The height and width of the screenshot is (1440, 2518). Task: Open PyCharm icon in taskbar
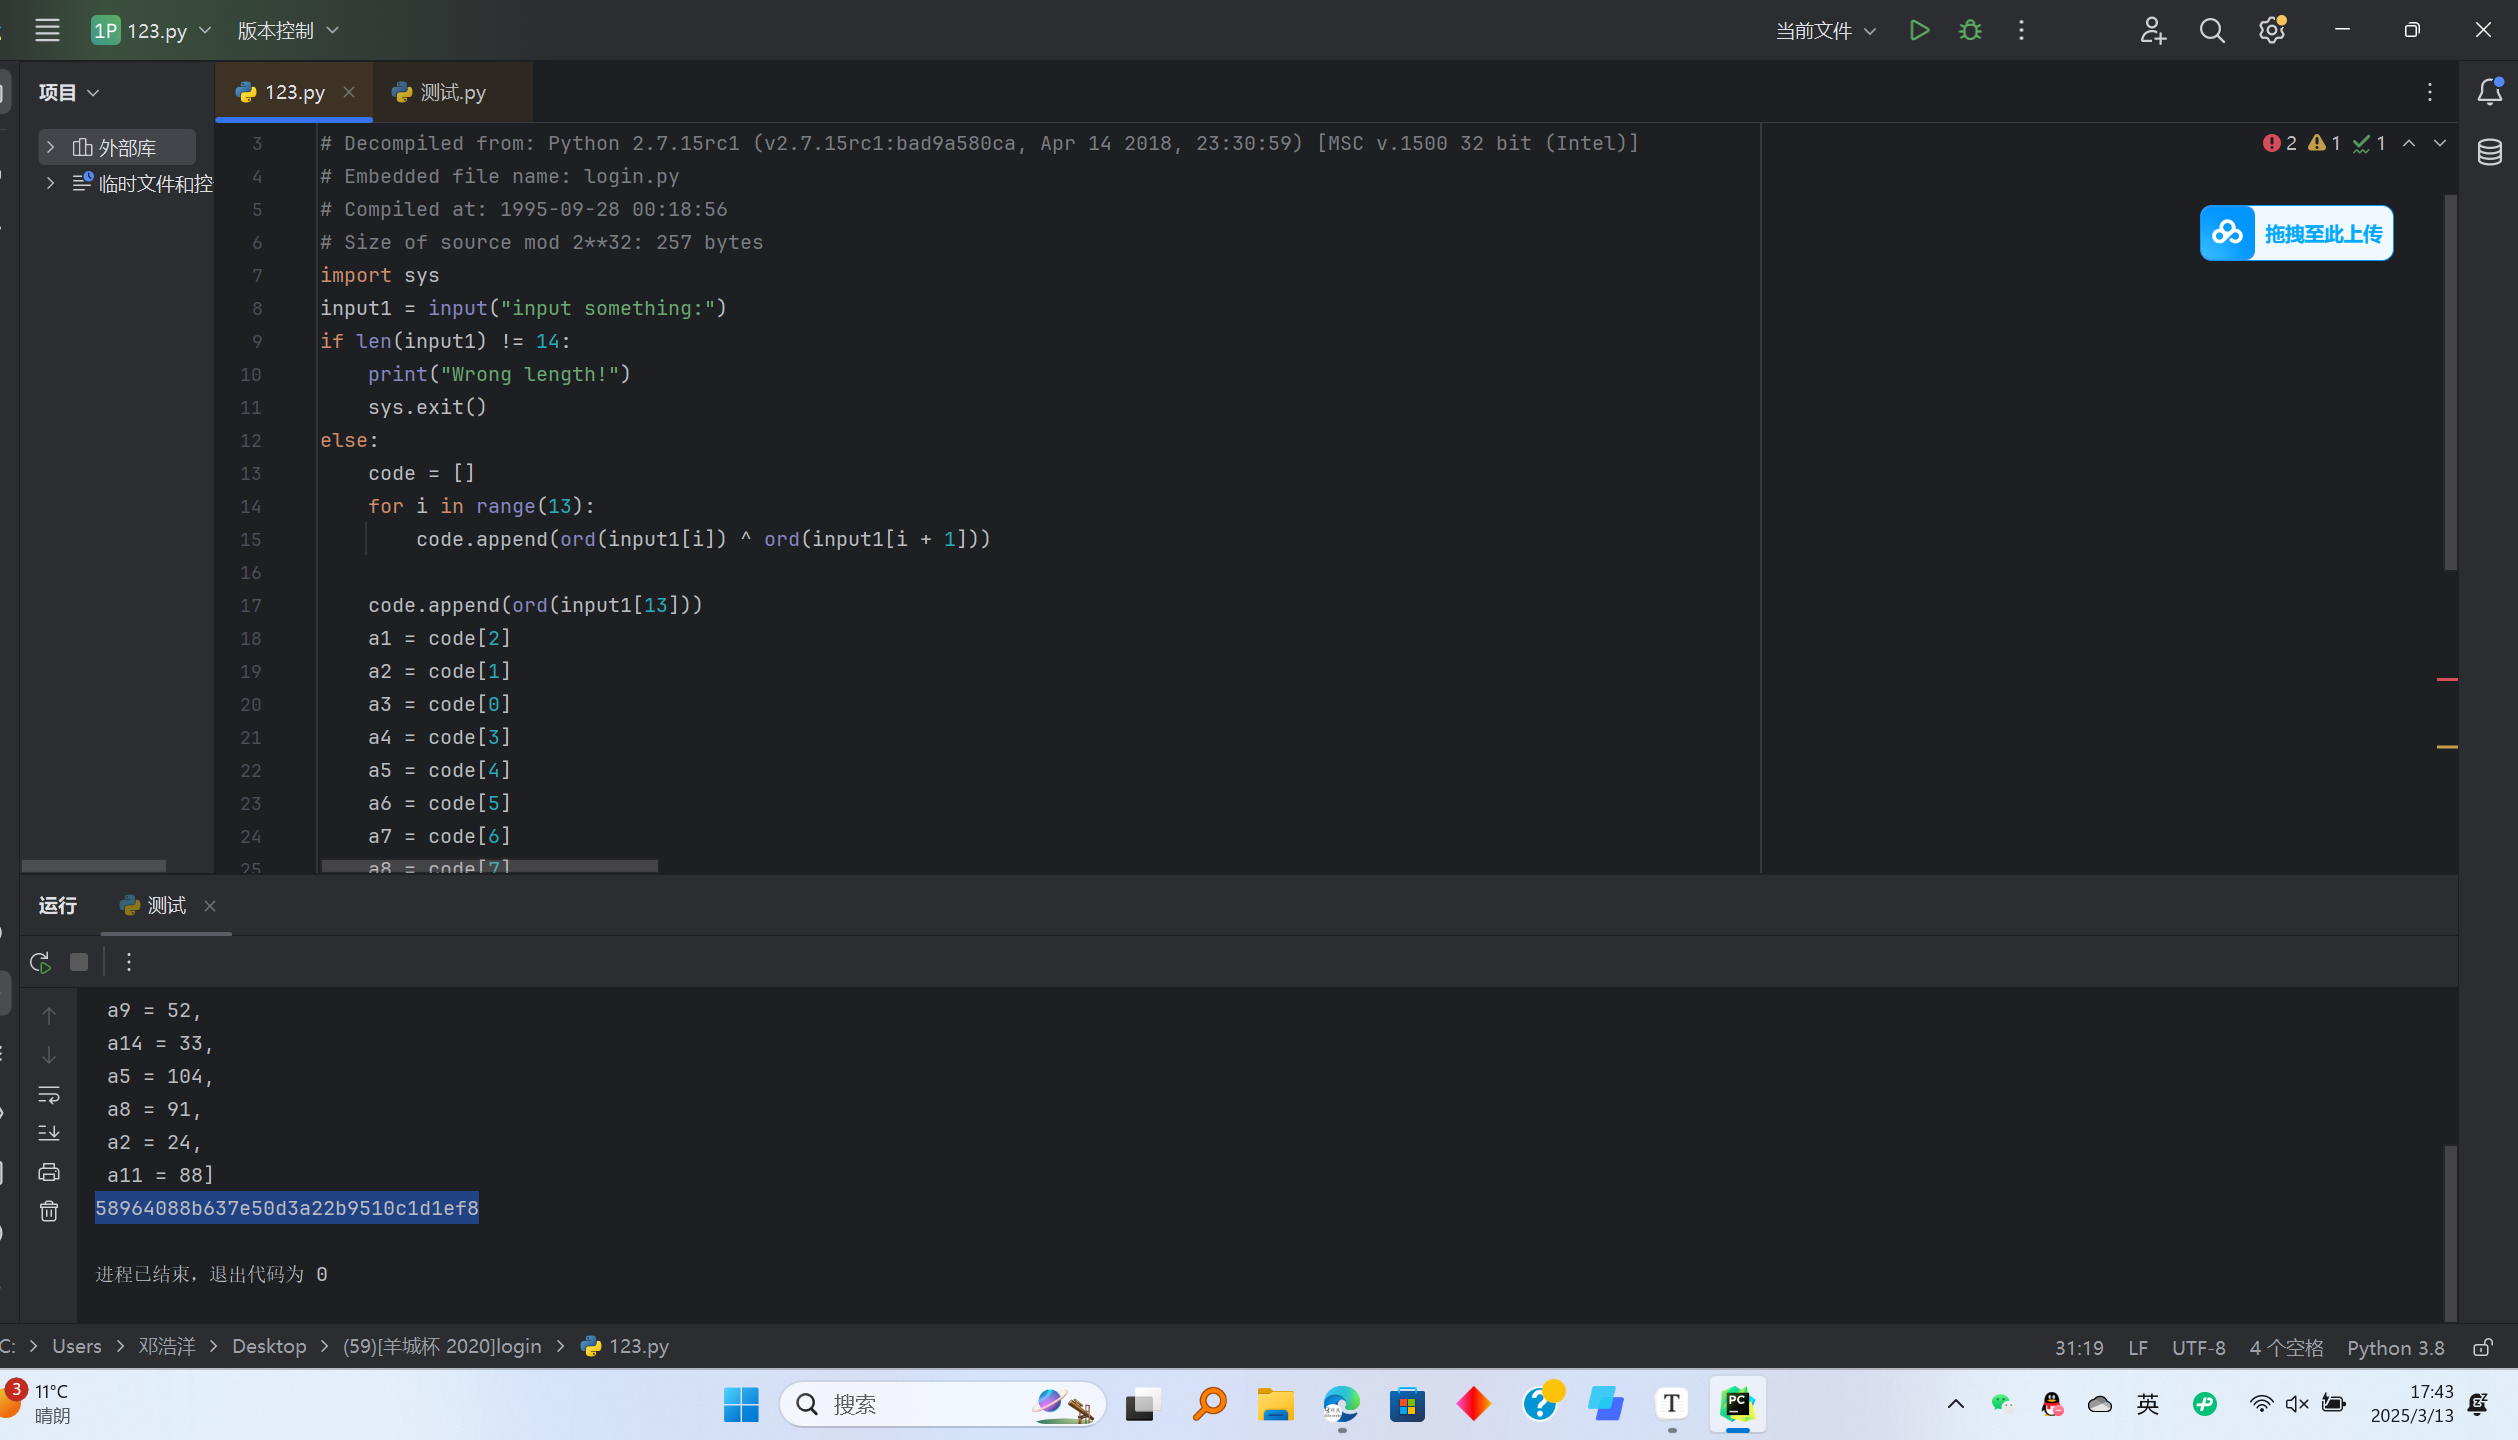point(1737,1404)
